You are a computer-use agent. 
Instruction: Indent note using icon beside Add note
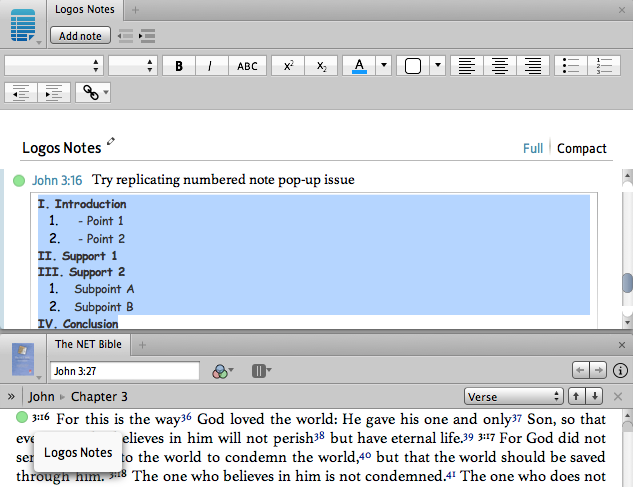(x=147, y=36)
